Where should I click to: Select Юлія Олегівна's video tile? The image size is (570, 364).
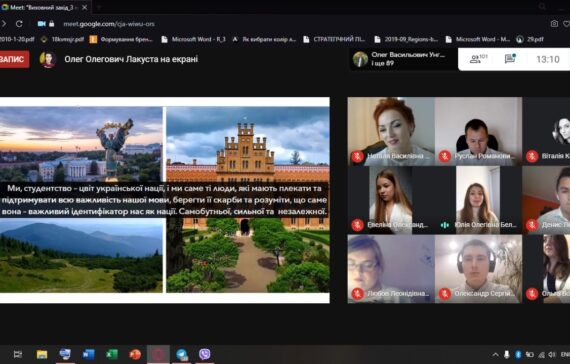tap(478, 200)
